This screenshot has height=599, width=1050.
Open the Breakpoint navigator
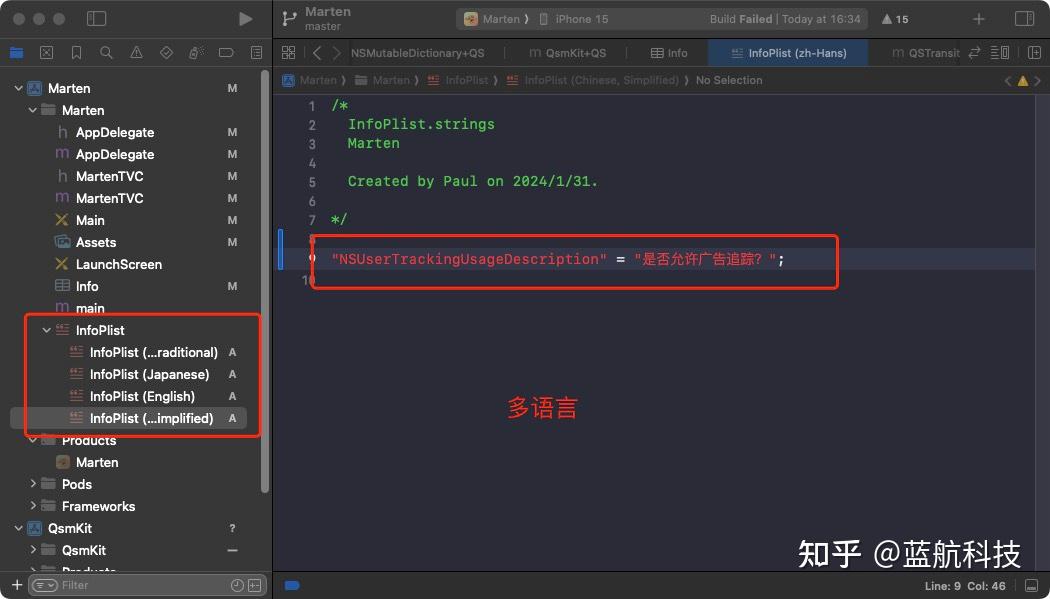click(225, 52)
